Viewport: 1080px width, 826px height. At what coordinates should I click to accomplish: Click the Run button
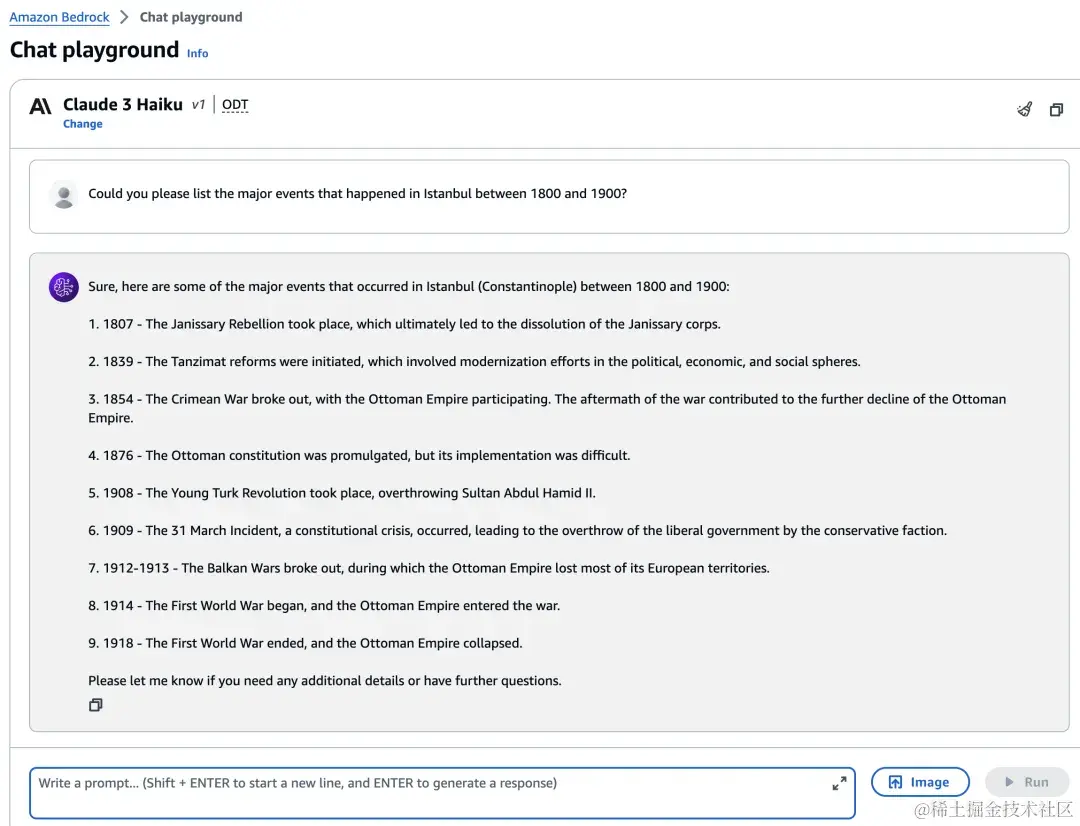[1027, 782]
